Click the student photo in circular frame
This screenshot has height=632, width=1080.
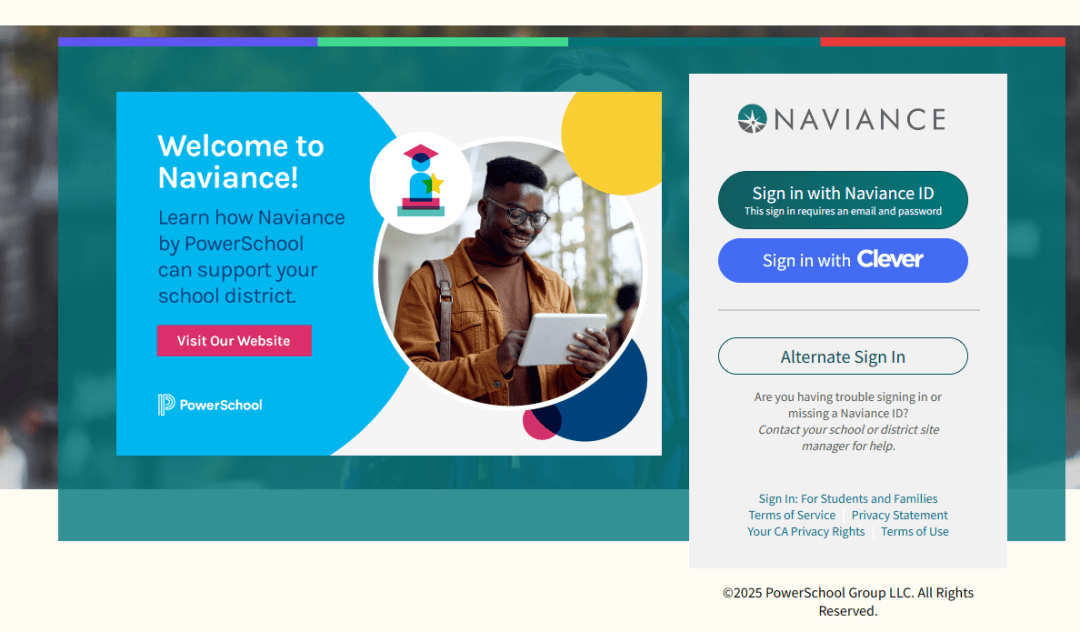pos(510,273)
